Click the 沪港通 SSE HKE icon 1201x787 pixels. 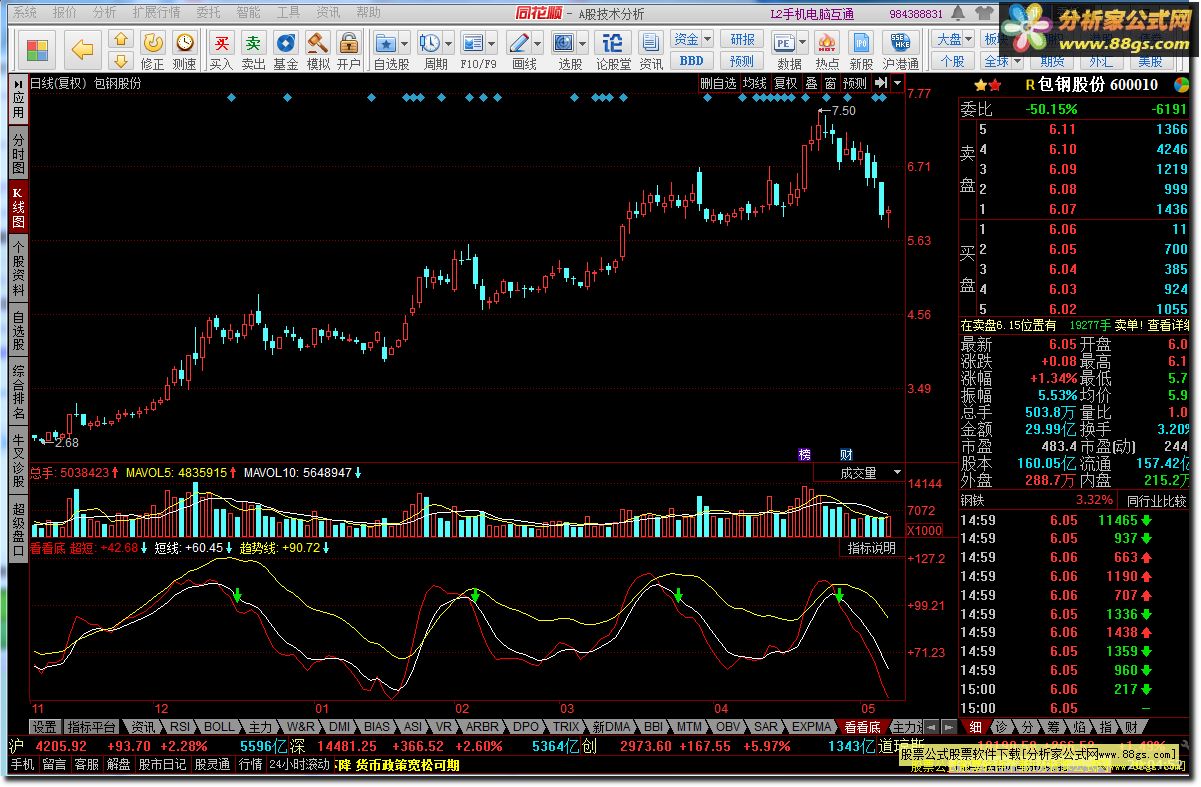pos(901,42)
